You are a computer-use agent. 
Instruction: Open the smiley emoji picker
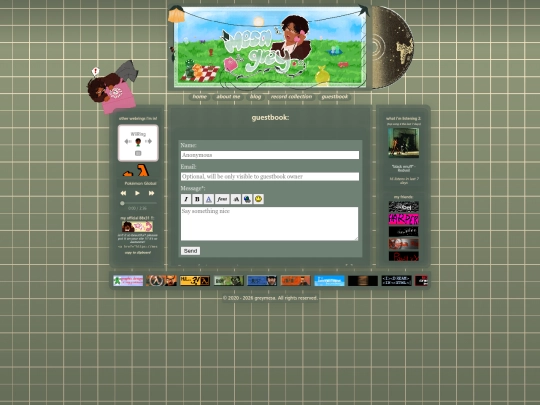[259, 199]
